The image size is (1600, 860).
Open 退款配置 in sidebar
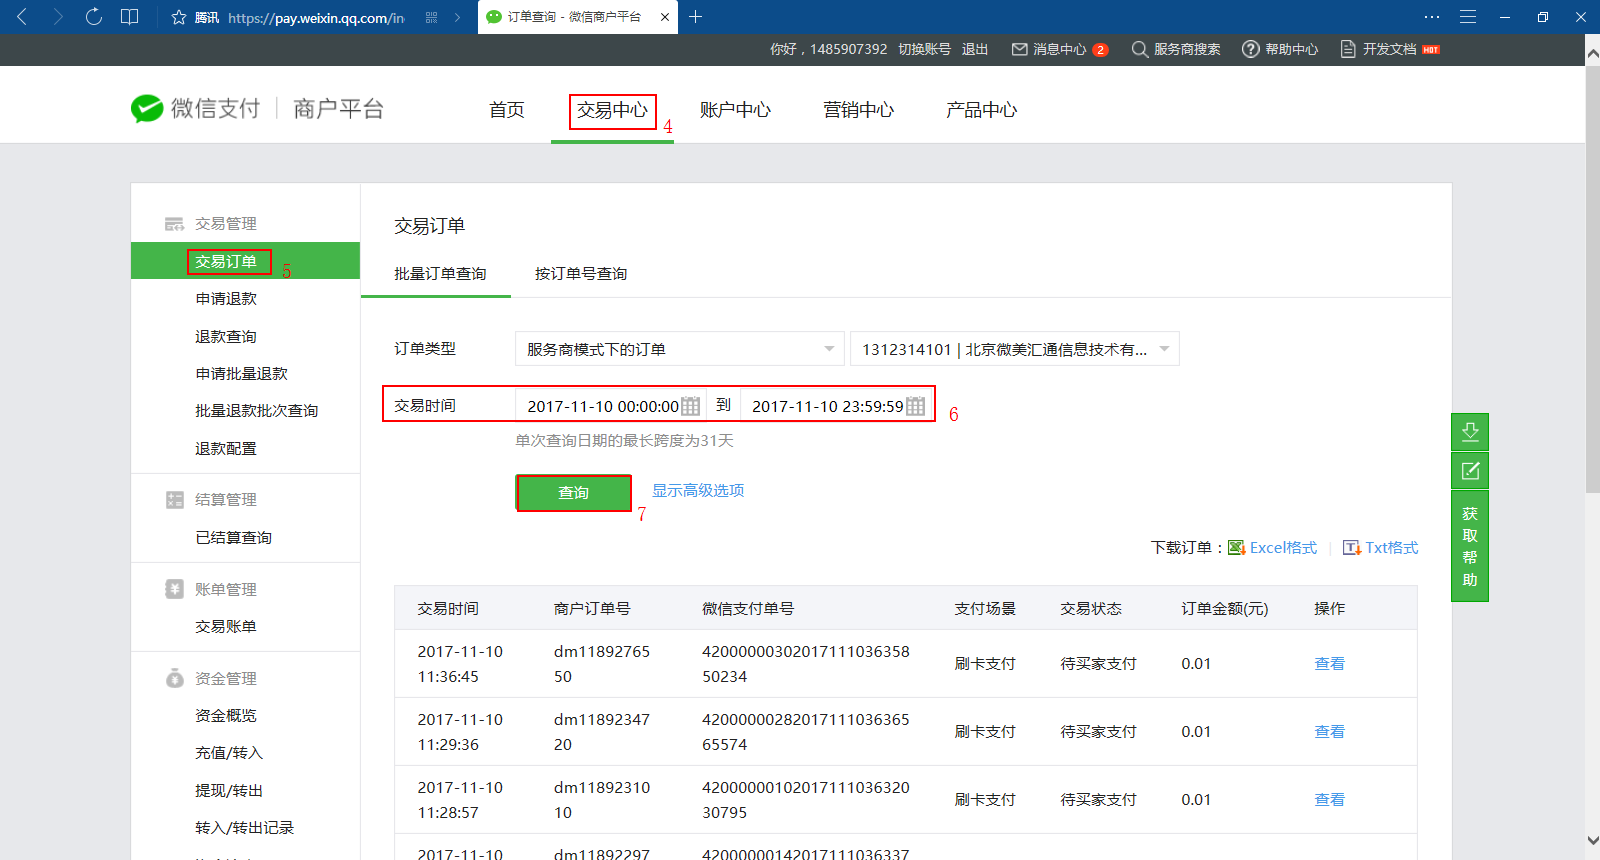click(226, 449)
